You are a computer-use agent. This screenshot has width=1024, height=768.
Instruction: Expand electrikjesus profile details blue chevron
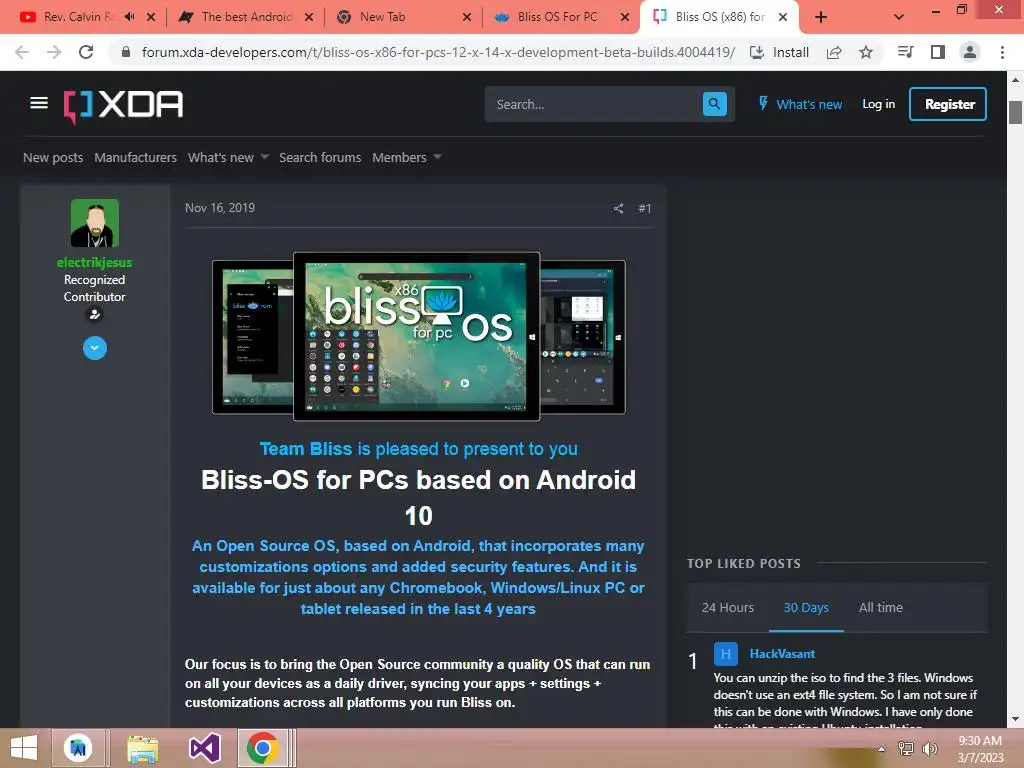tap(95, 348)
